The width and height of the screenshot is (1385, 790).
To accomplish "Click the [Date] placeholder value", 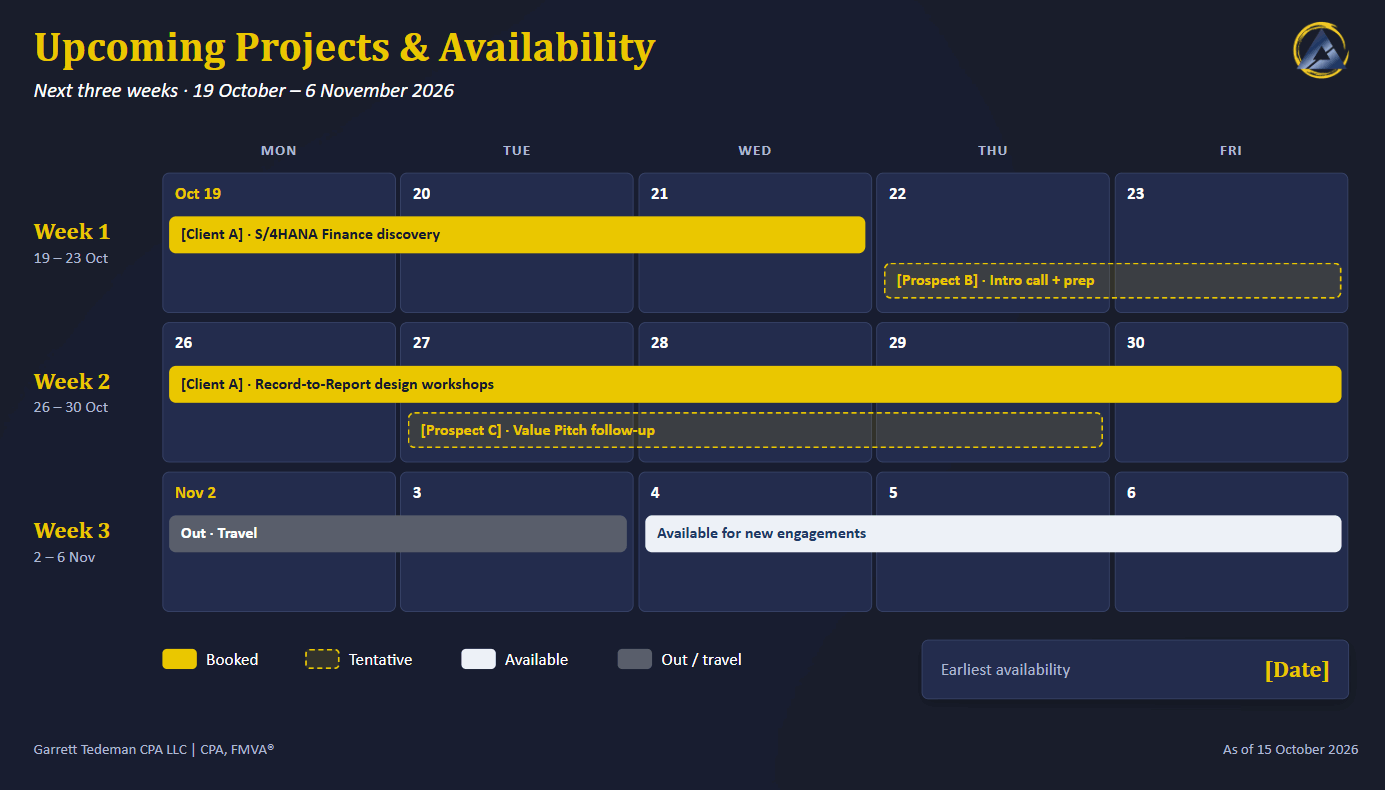I will [1297, 670].
